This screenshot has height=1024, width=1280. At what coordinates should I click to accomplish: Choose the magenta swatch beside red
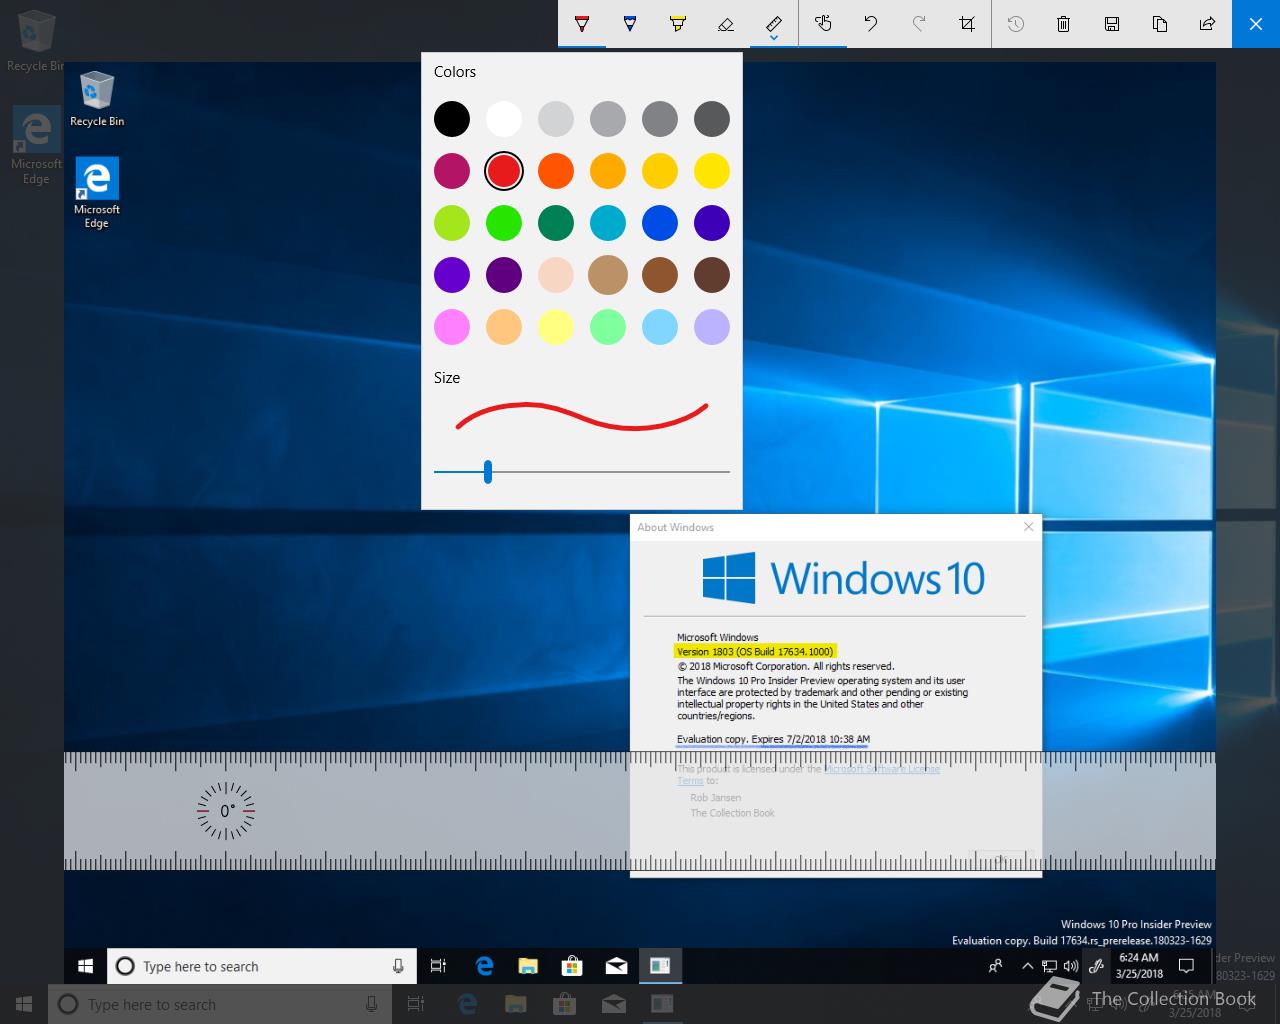coord(452,171)
